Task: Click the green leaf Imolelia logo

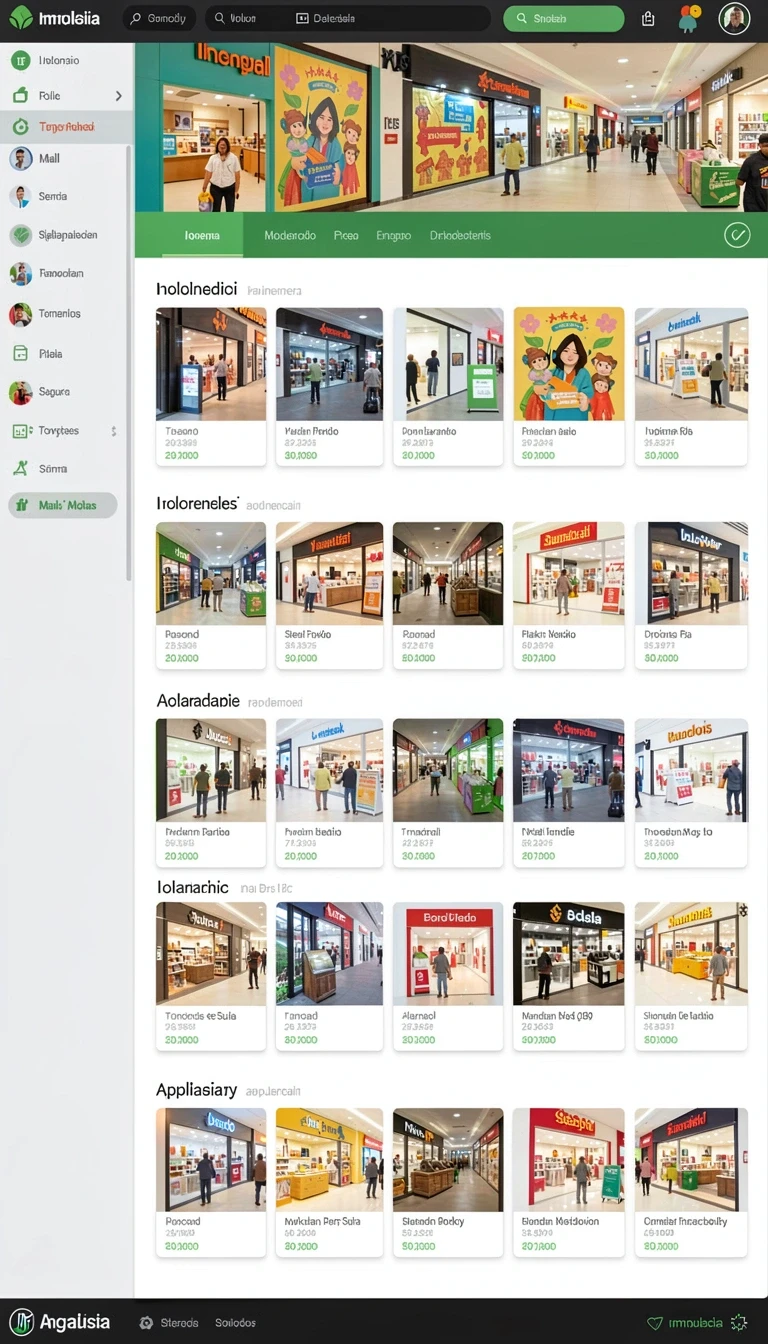Action: pyautogui.click(x=21, y=17)
